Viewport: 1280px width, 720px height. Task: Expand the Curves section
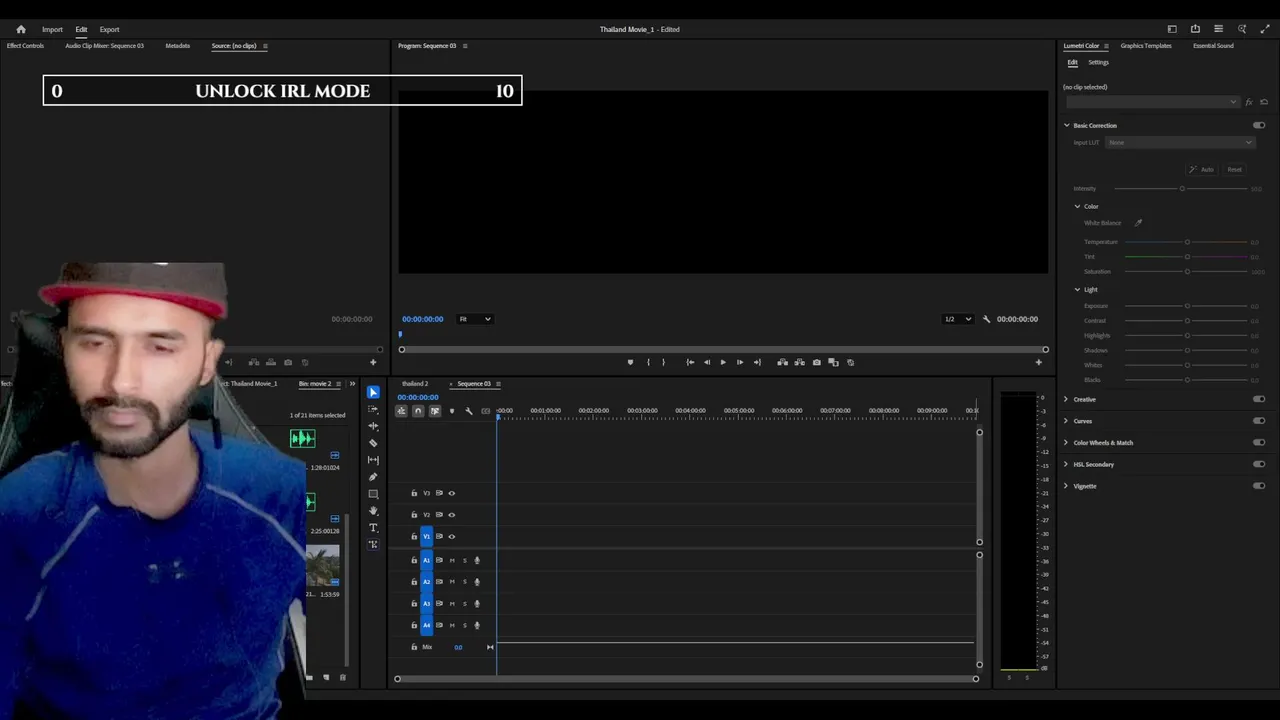(x=1067, y=421)
